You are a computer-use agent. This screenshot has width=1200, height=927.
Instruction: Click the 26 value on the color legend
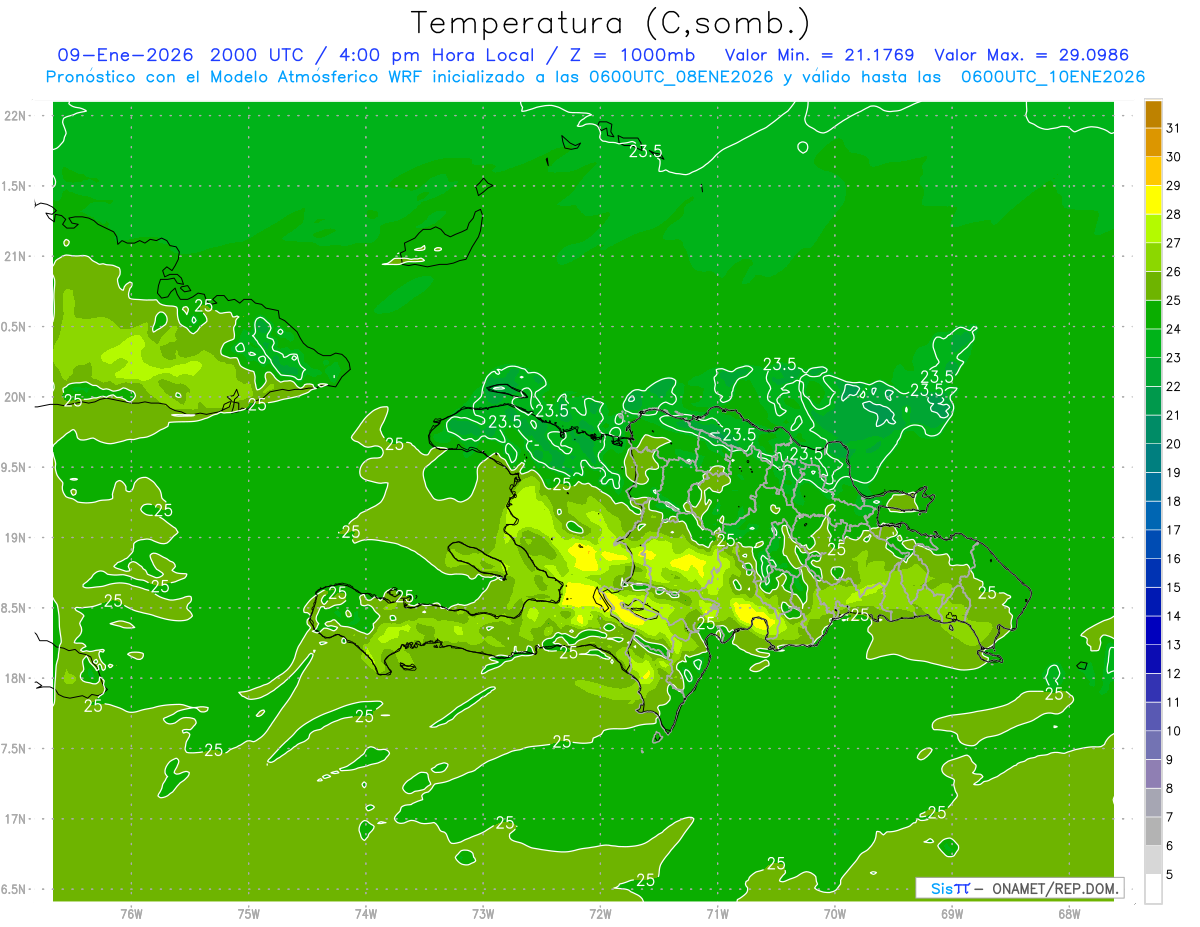1173,271
